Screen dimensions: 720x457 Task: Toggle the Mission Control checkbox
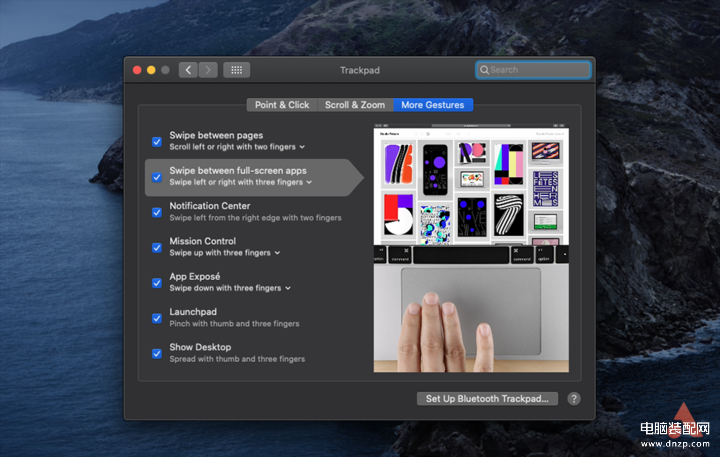click(x=157, y=248)
